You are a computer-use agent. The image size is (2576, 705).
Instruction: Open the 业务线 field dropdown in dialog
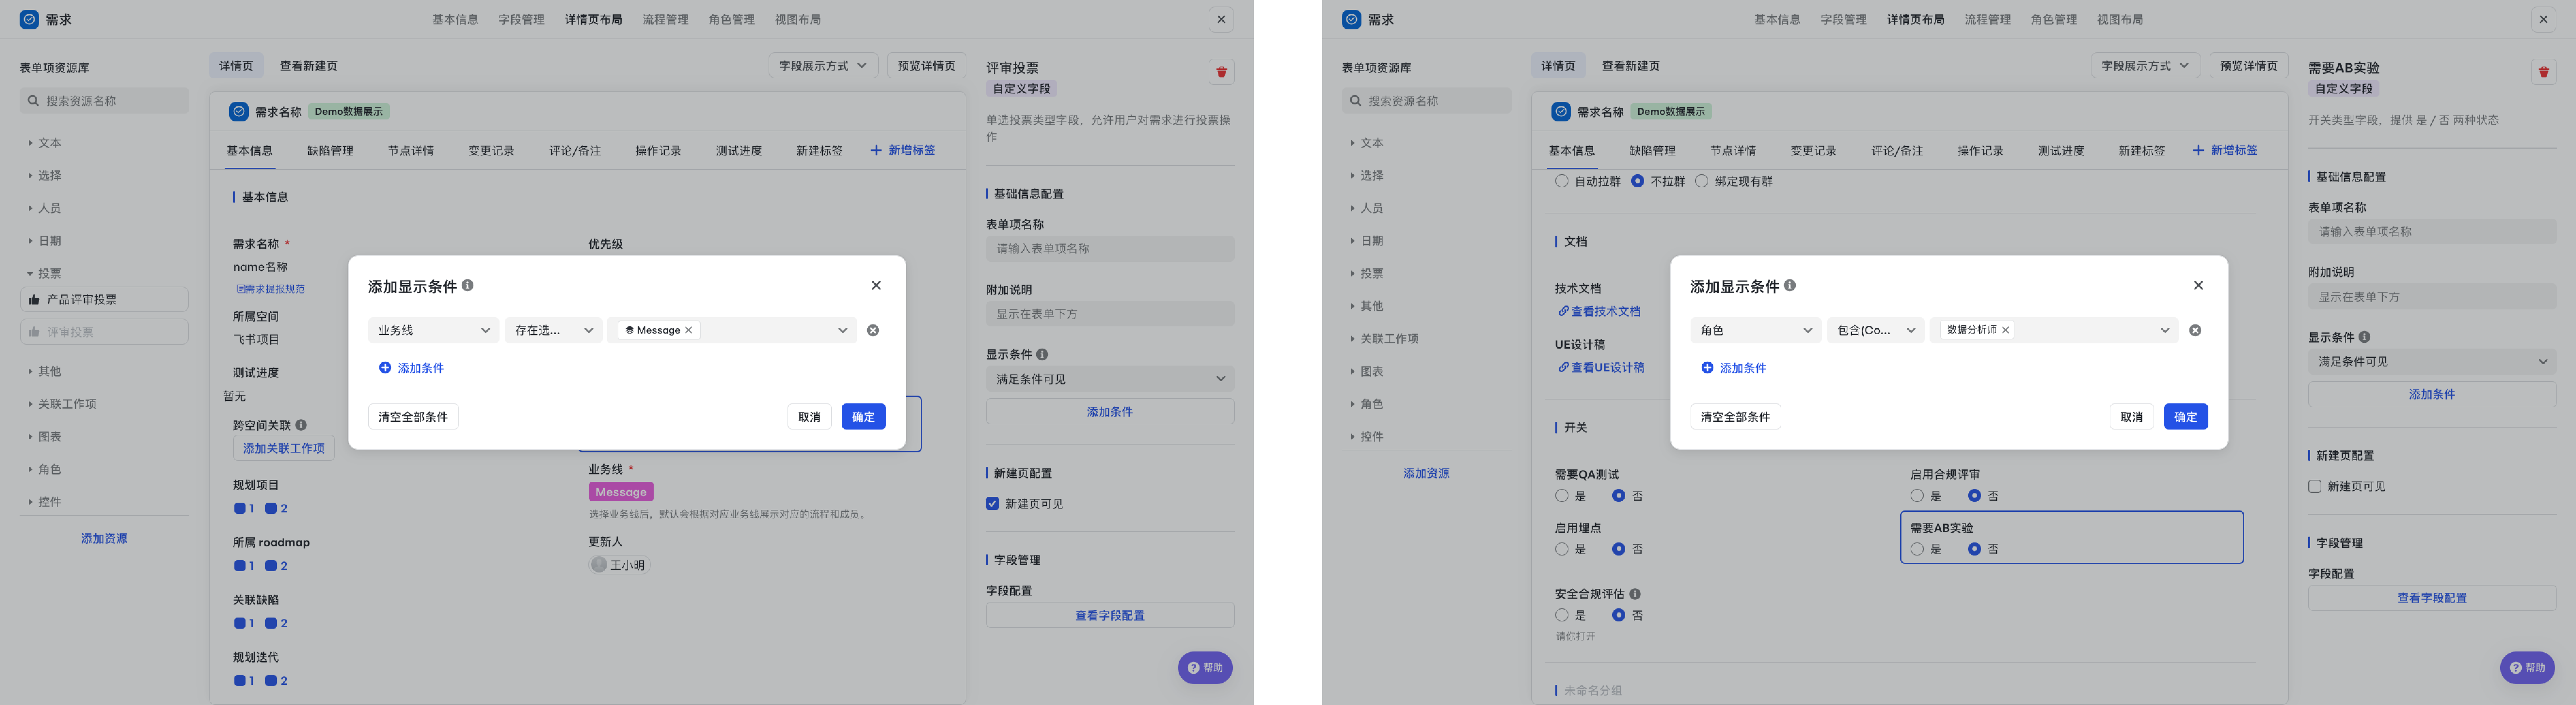pos(433,330)
